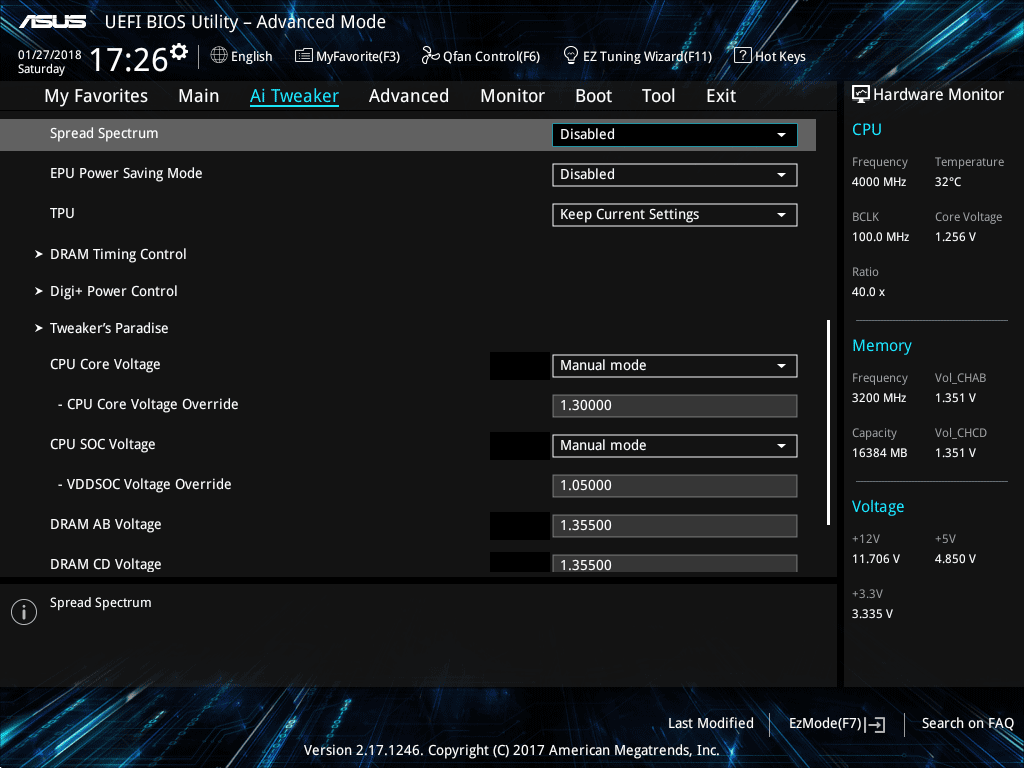Click the DRAM AB Voltage field
The width and height of the screenshot is (1024, 768).
675,526
